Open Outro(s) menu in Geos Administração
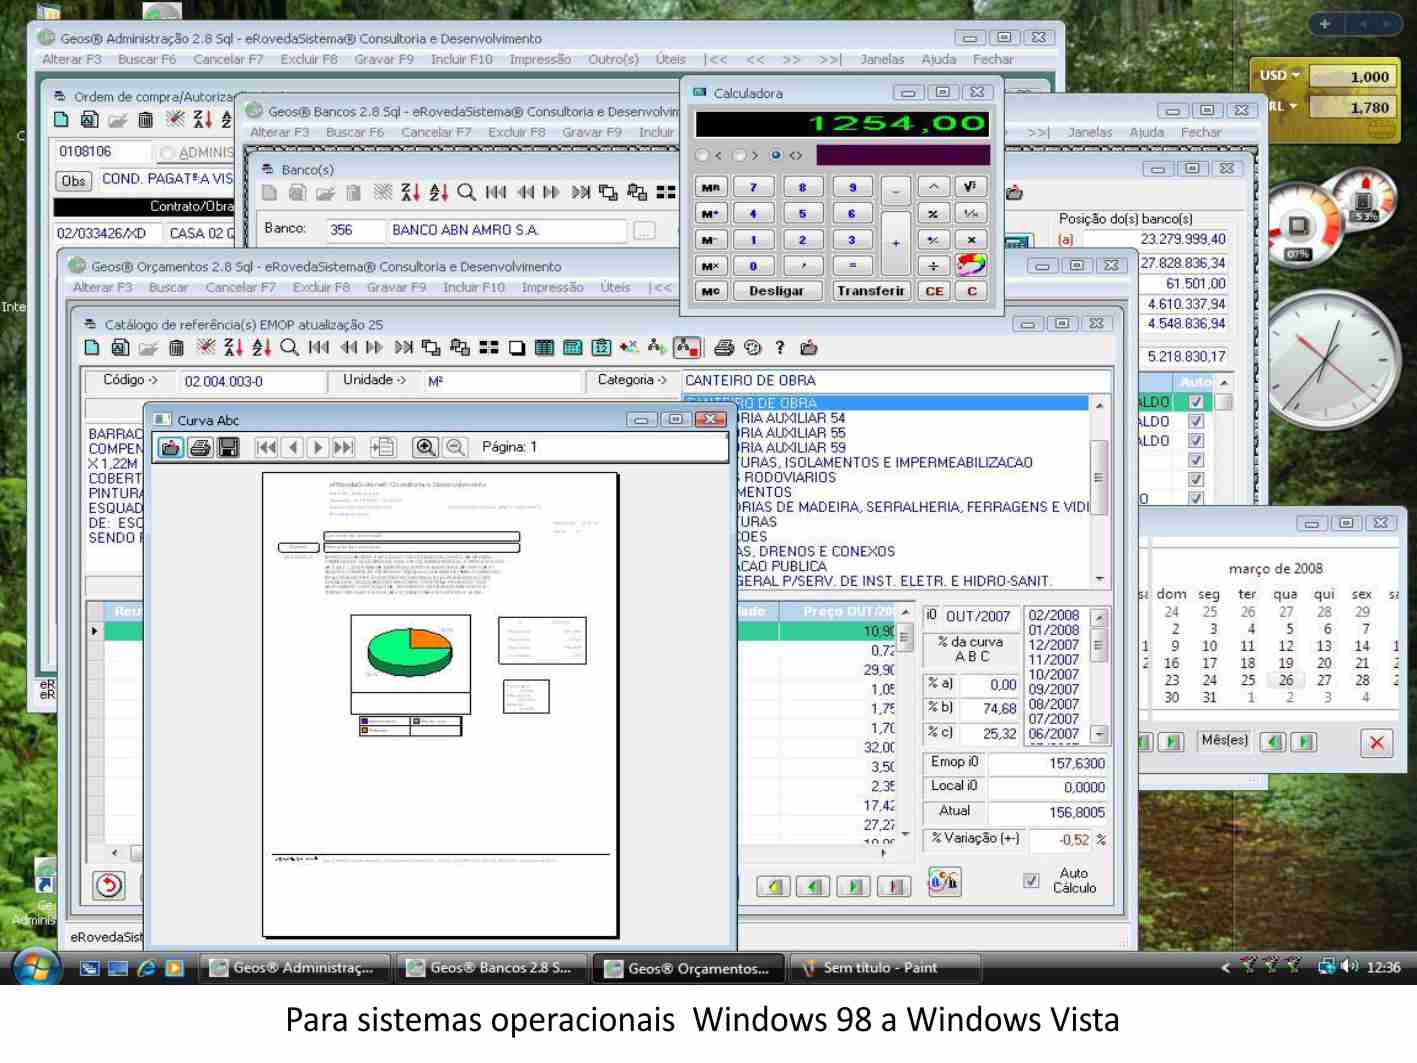The height and width of the screenshot is (1063, 1417). [x=613, y=60]
